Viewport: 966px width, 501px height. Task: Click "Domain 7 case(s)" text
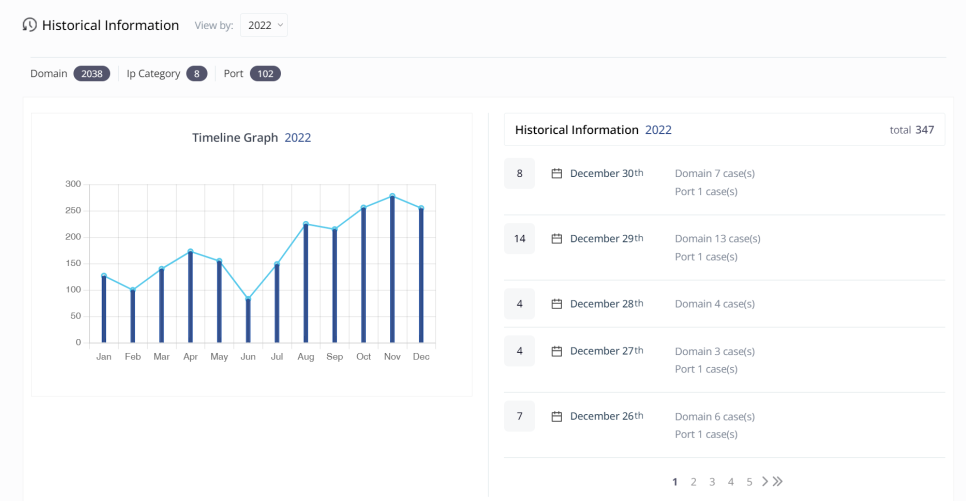pyautogui.click(x=715, y=173)
